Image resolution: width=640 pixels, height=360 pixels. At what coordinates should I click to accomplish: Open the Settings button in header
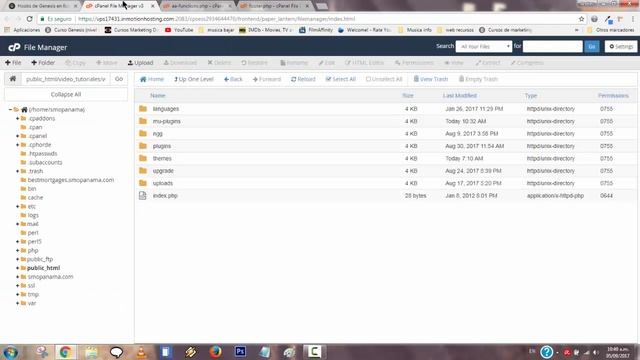point(621,47)
